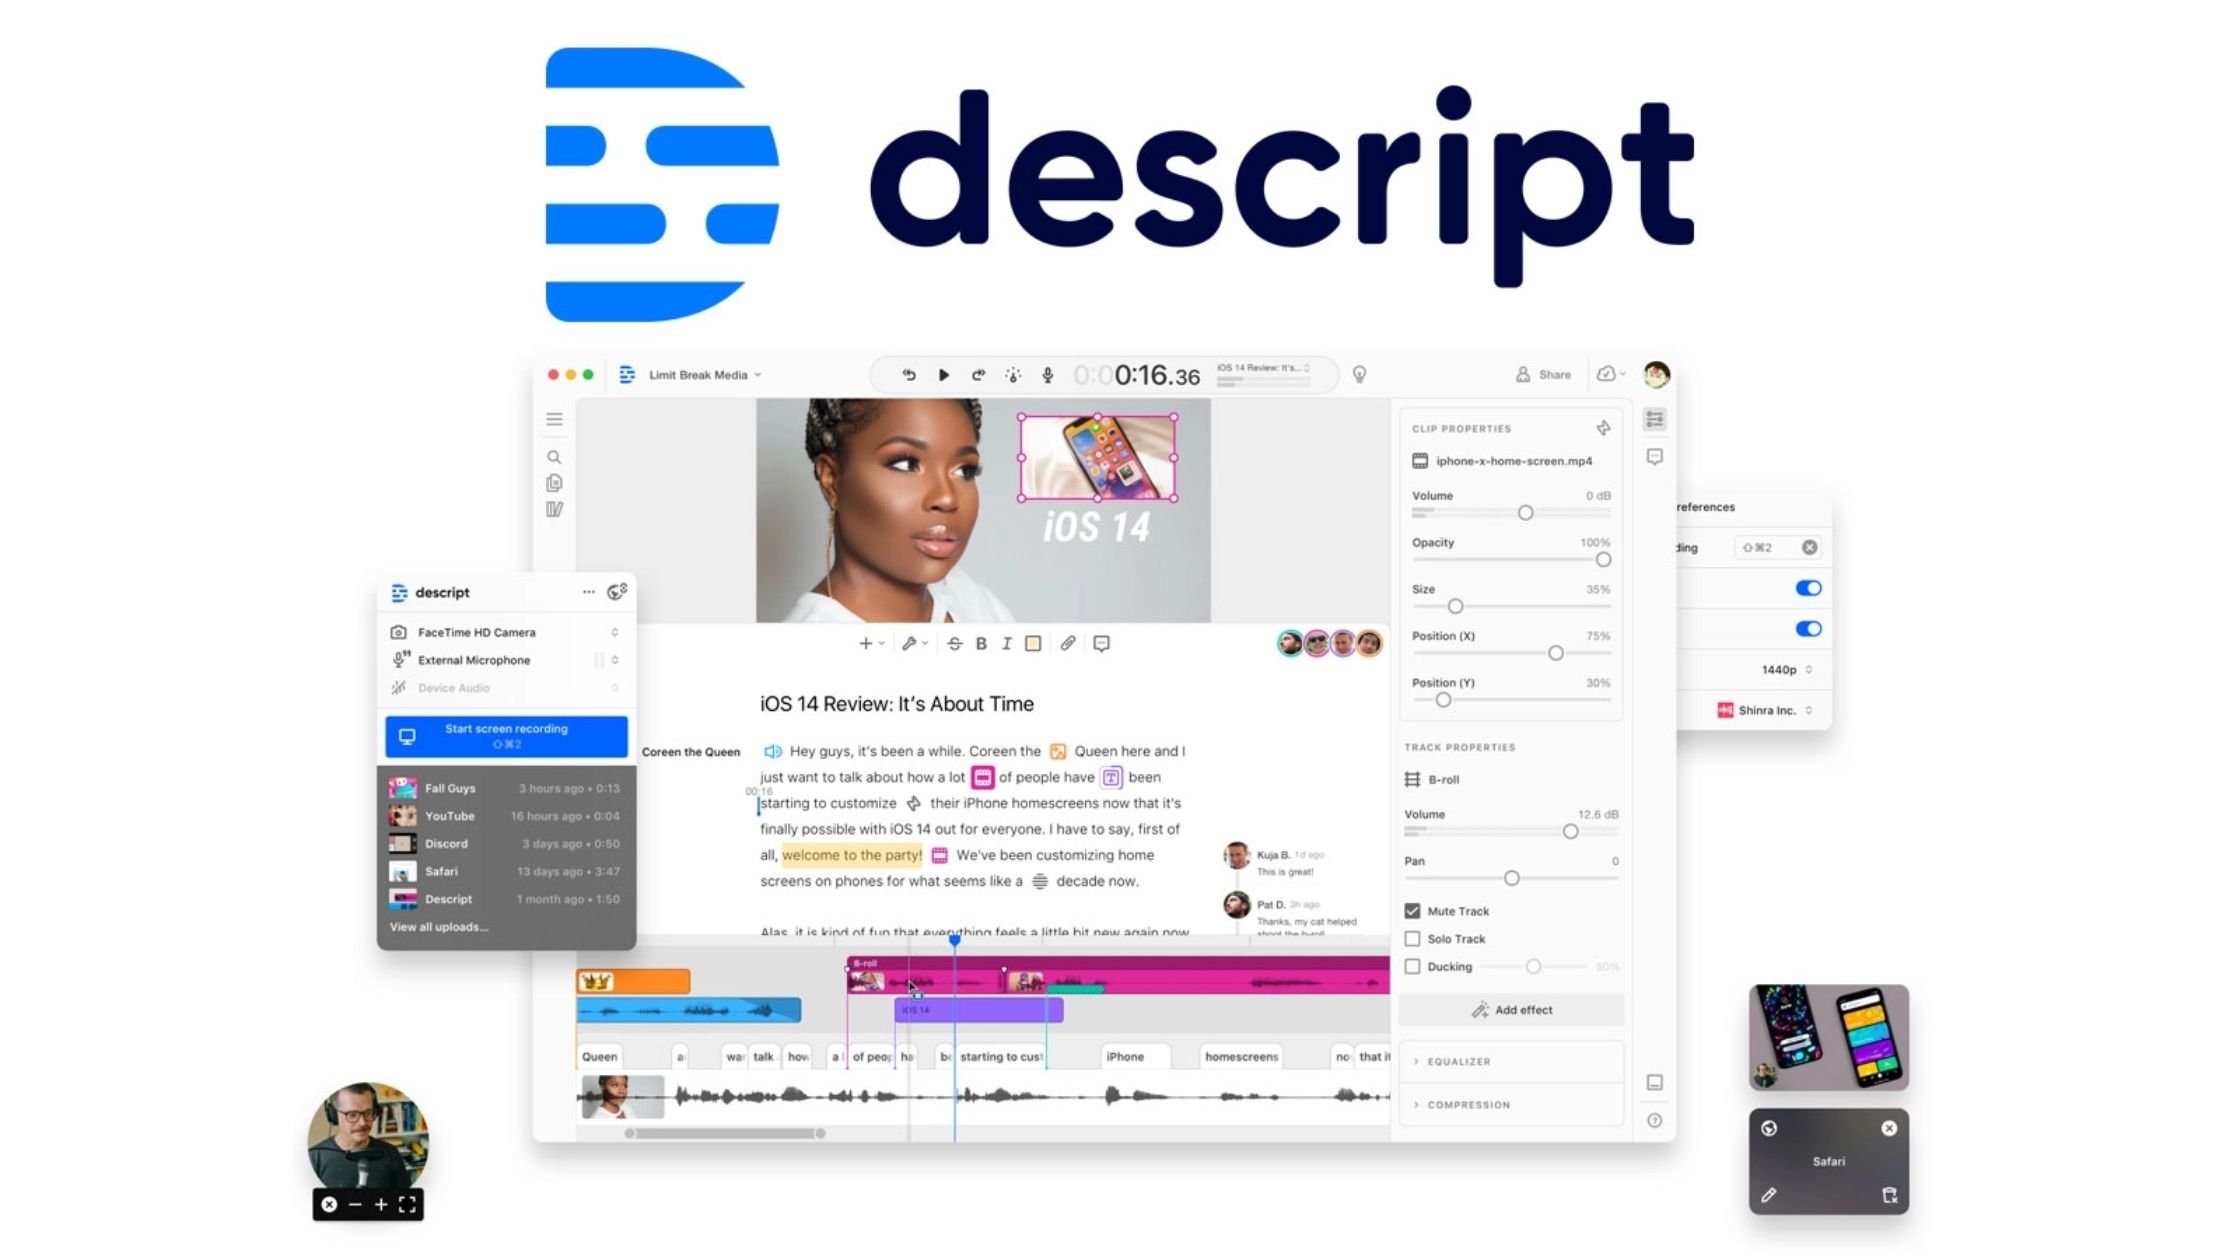The image size is (2240, 1260).
Task: Click the microphone recording icon
Action: (1046, 374)
